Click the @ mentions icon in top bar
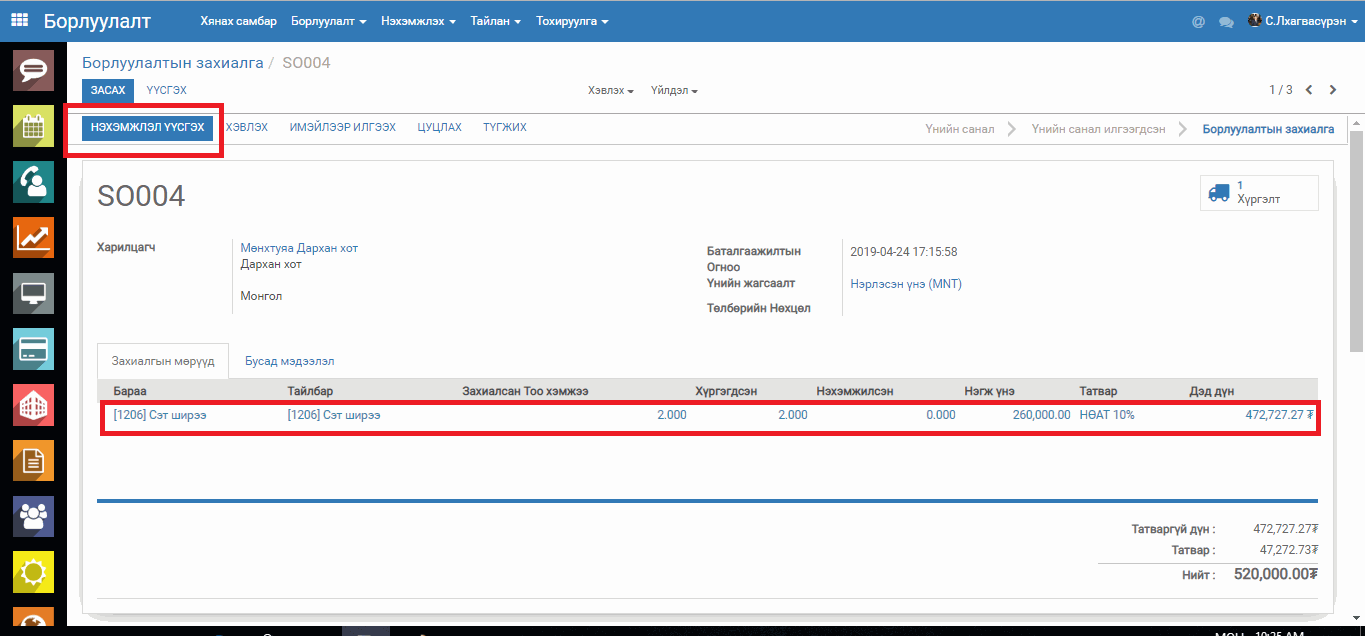The image size is (1365, 636). (x=1198, y=21)
